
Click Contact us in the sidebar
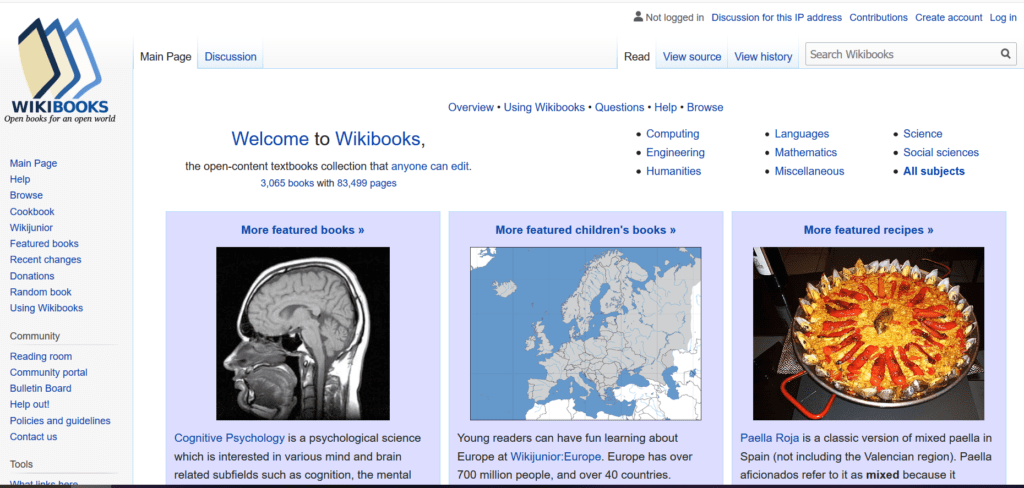point(33,436)
